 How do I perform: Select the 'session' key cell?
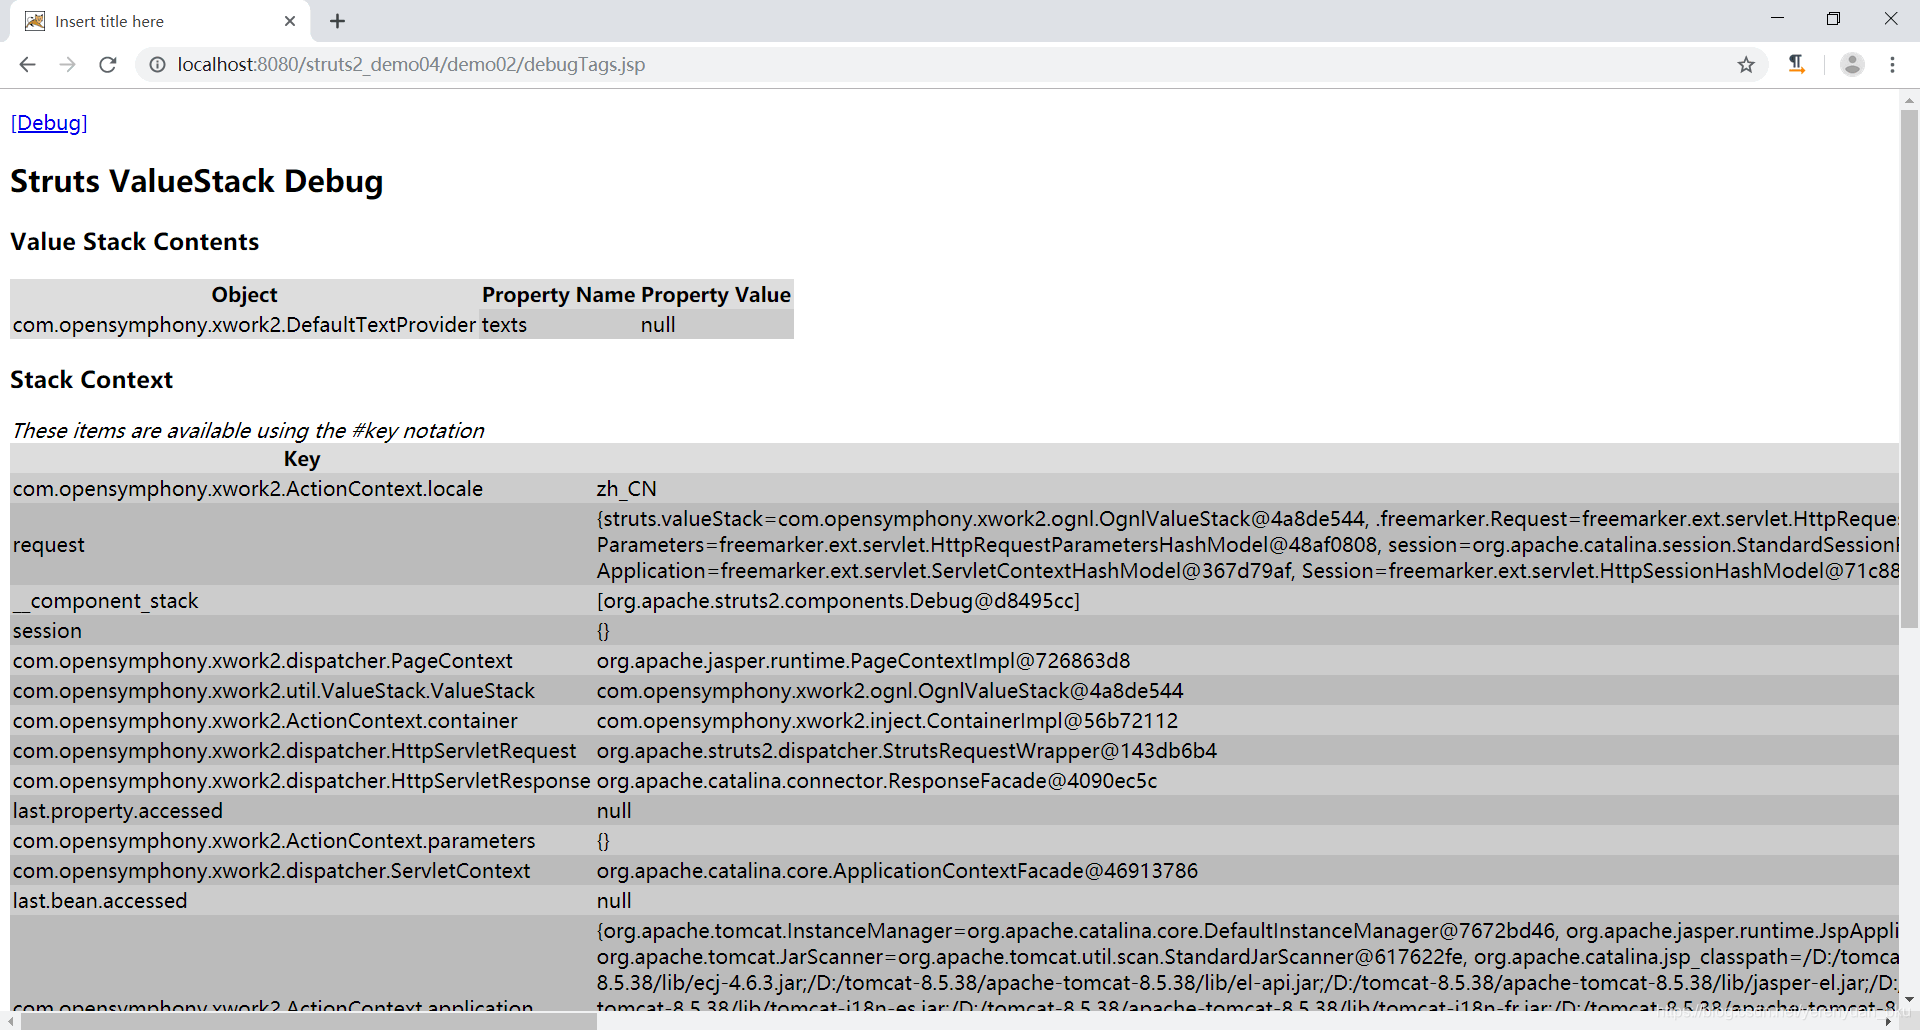pos(302,631)
